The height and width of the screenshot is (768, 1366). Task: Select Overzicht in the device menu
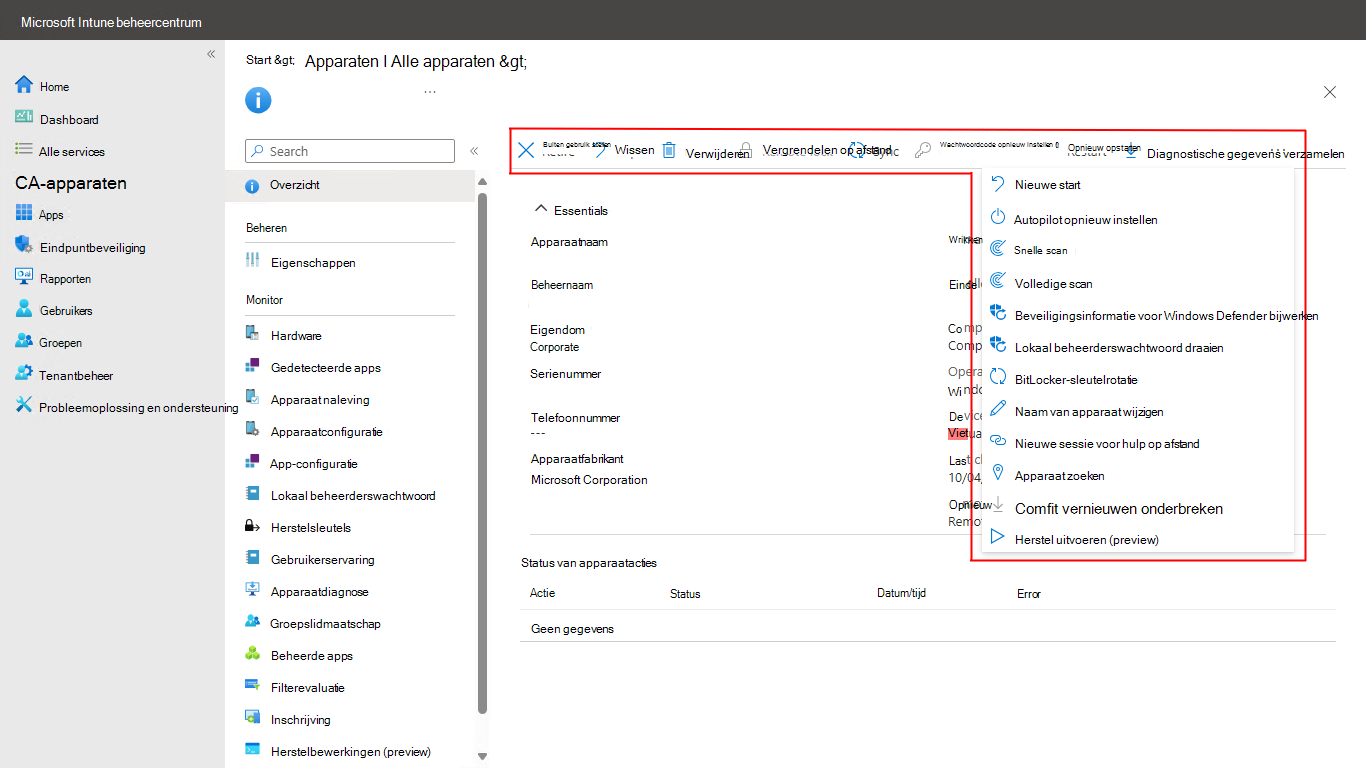coord(350,185)
